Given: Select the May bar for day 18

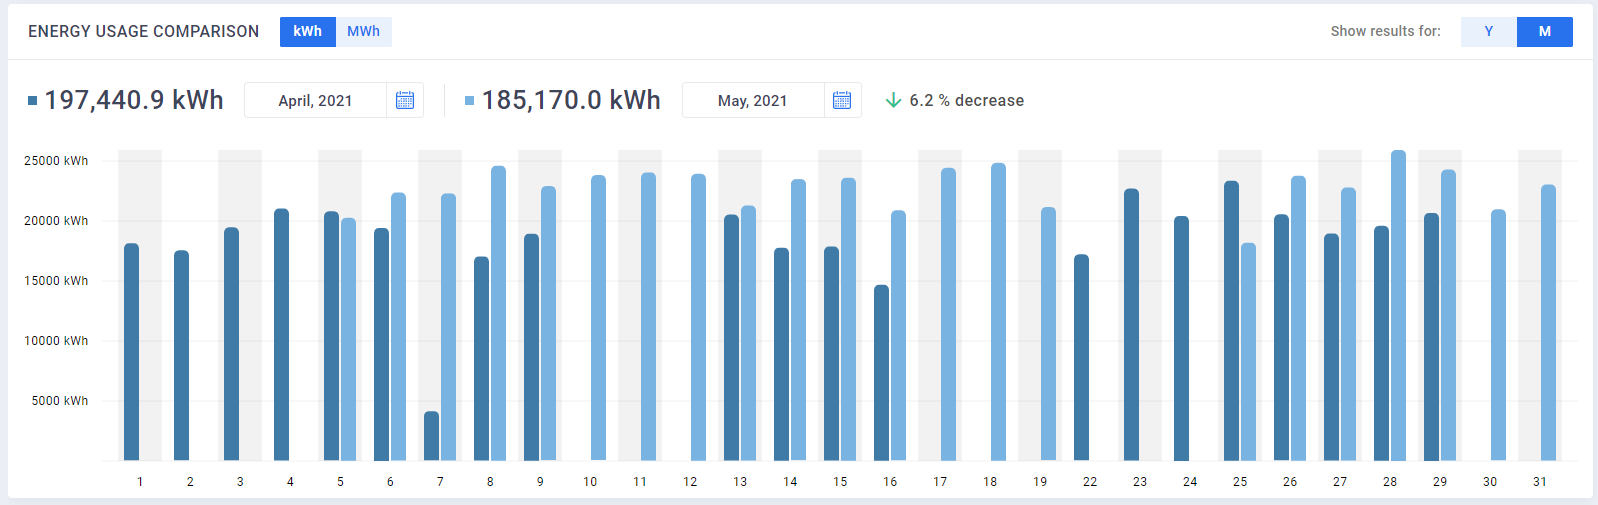Looking at the screenshot, I should [x=998, y=312].
